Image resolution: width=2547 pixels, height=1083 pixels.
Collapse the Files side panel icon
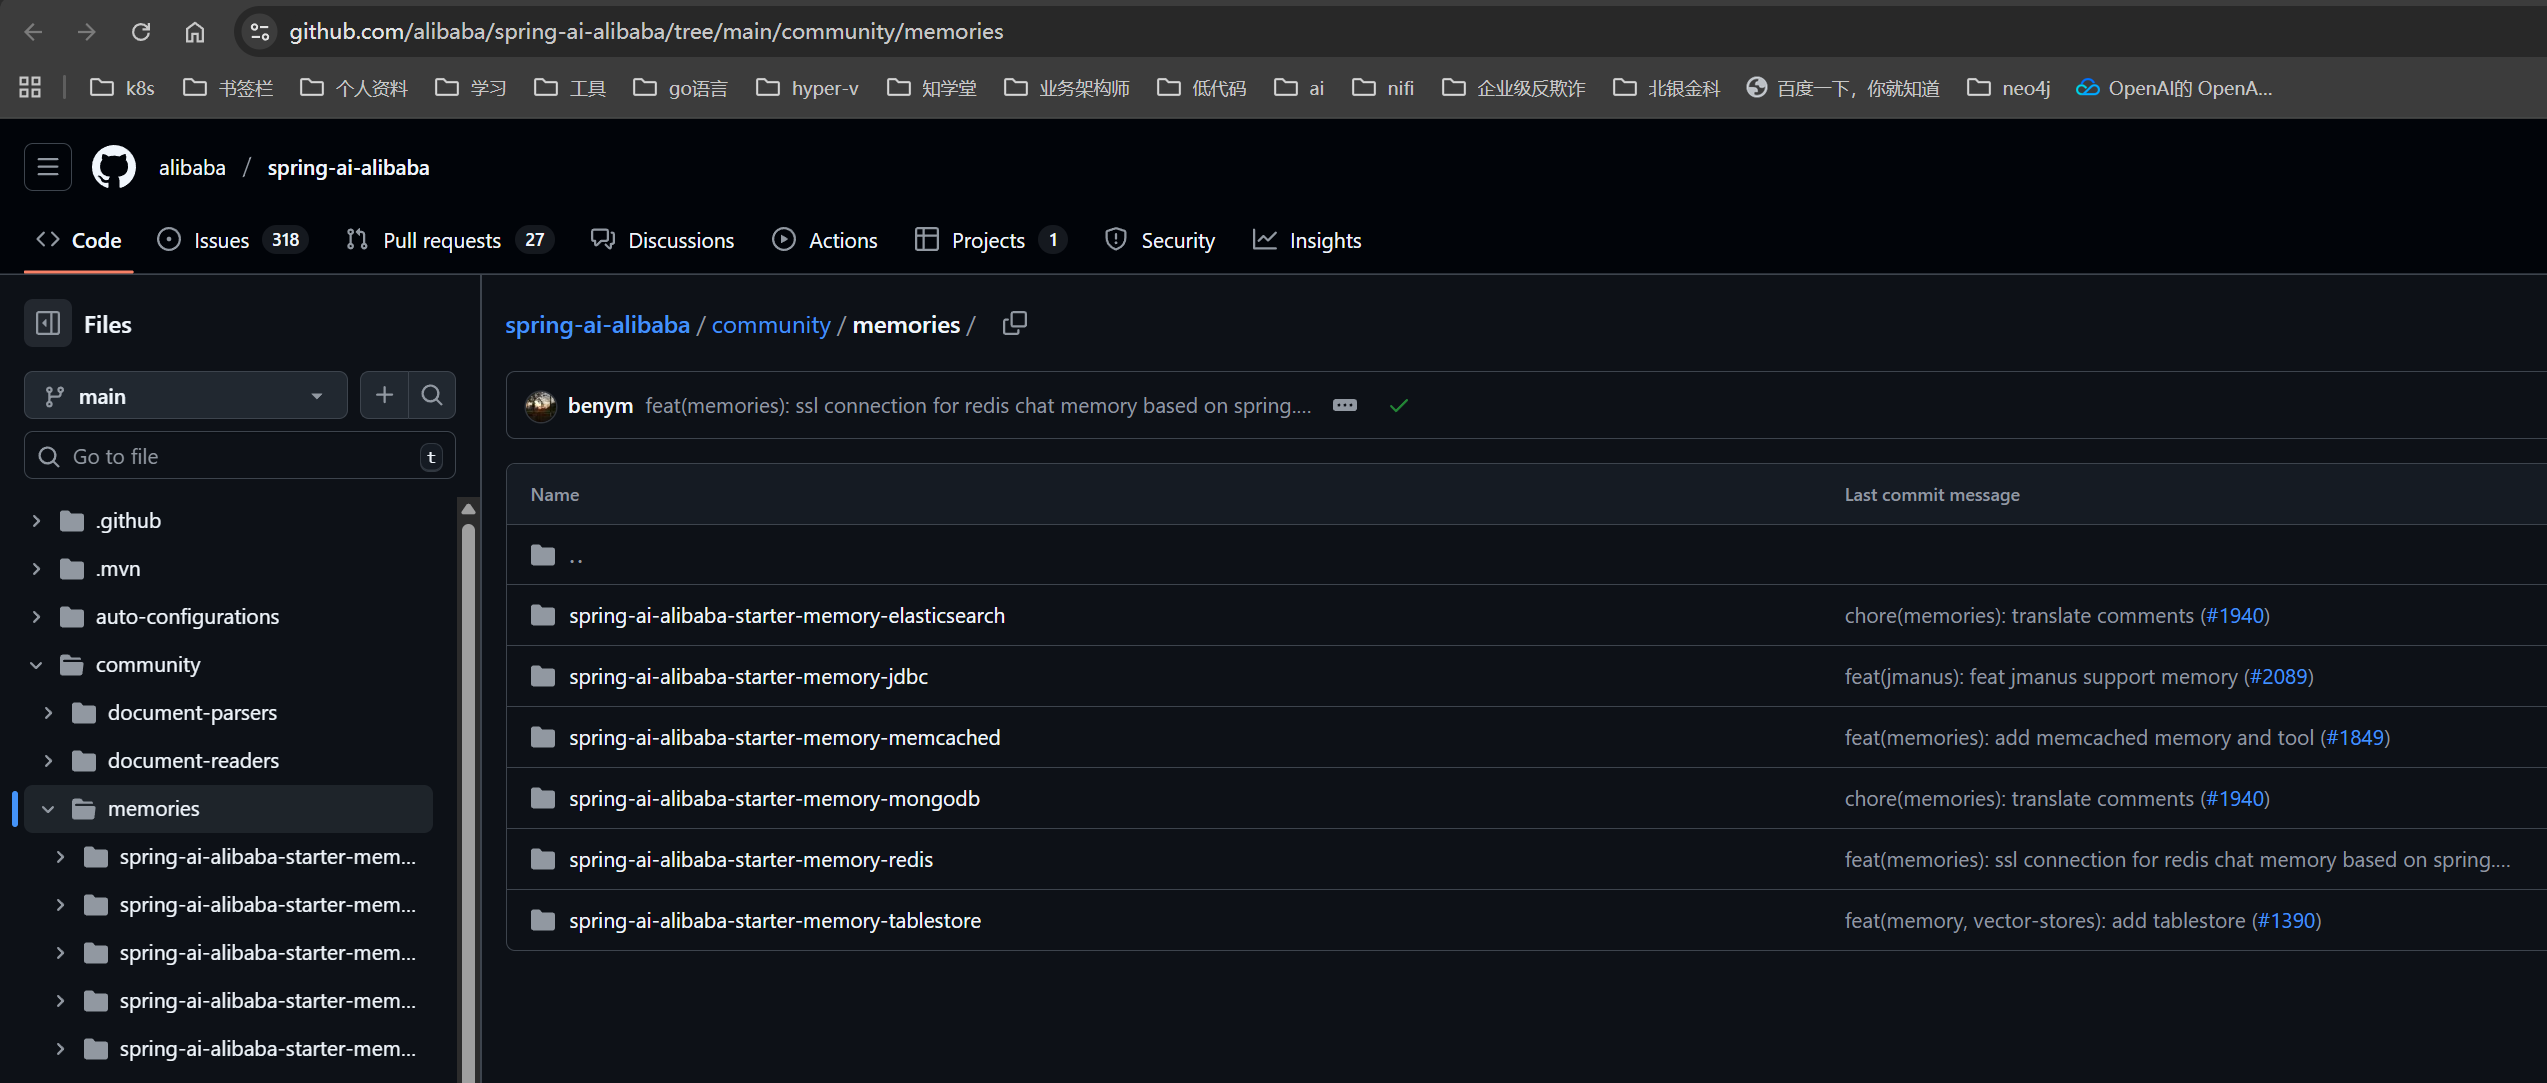[x=48, y=324]
